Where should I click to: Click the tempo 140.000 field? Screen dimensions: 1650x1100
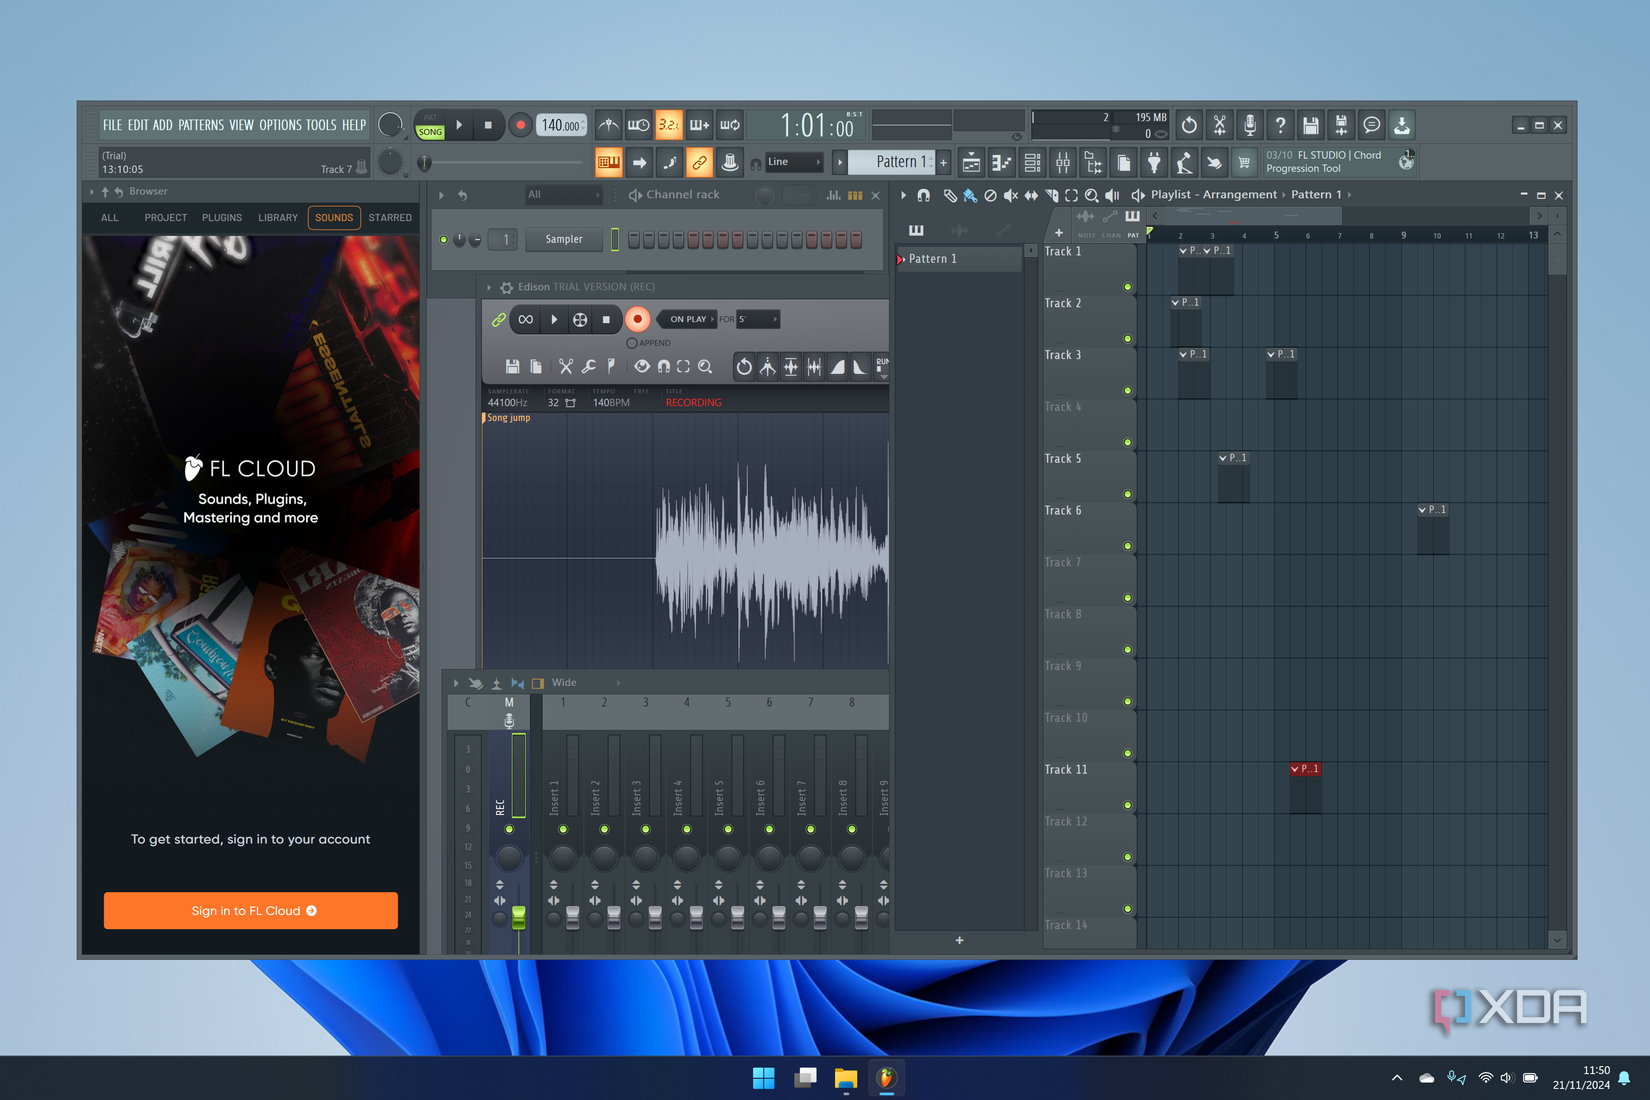(561, 125)
